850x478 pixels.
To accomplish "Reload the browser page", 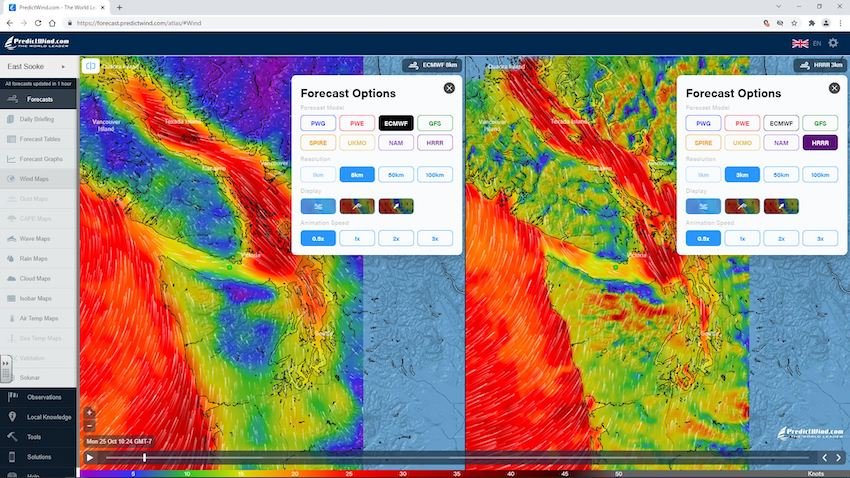I will [x=38, y=23].
